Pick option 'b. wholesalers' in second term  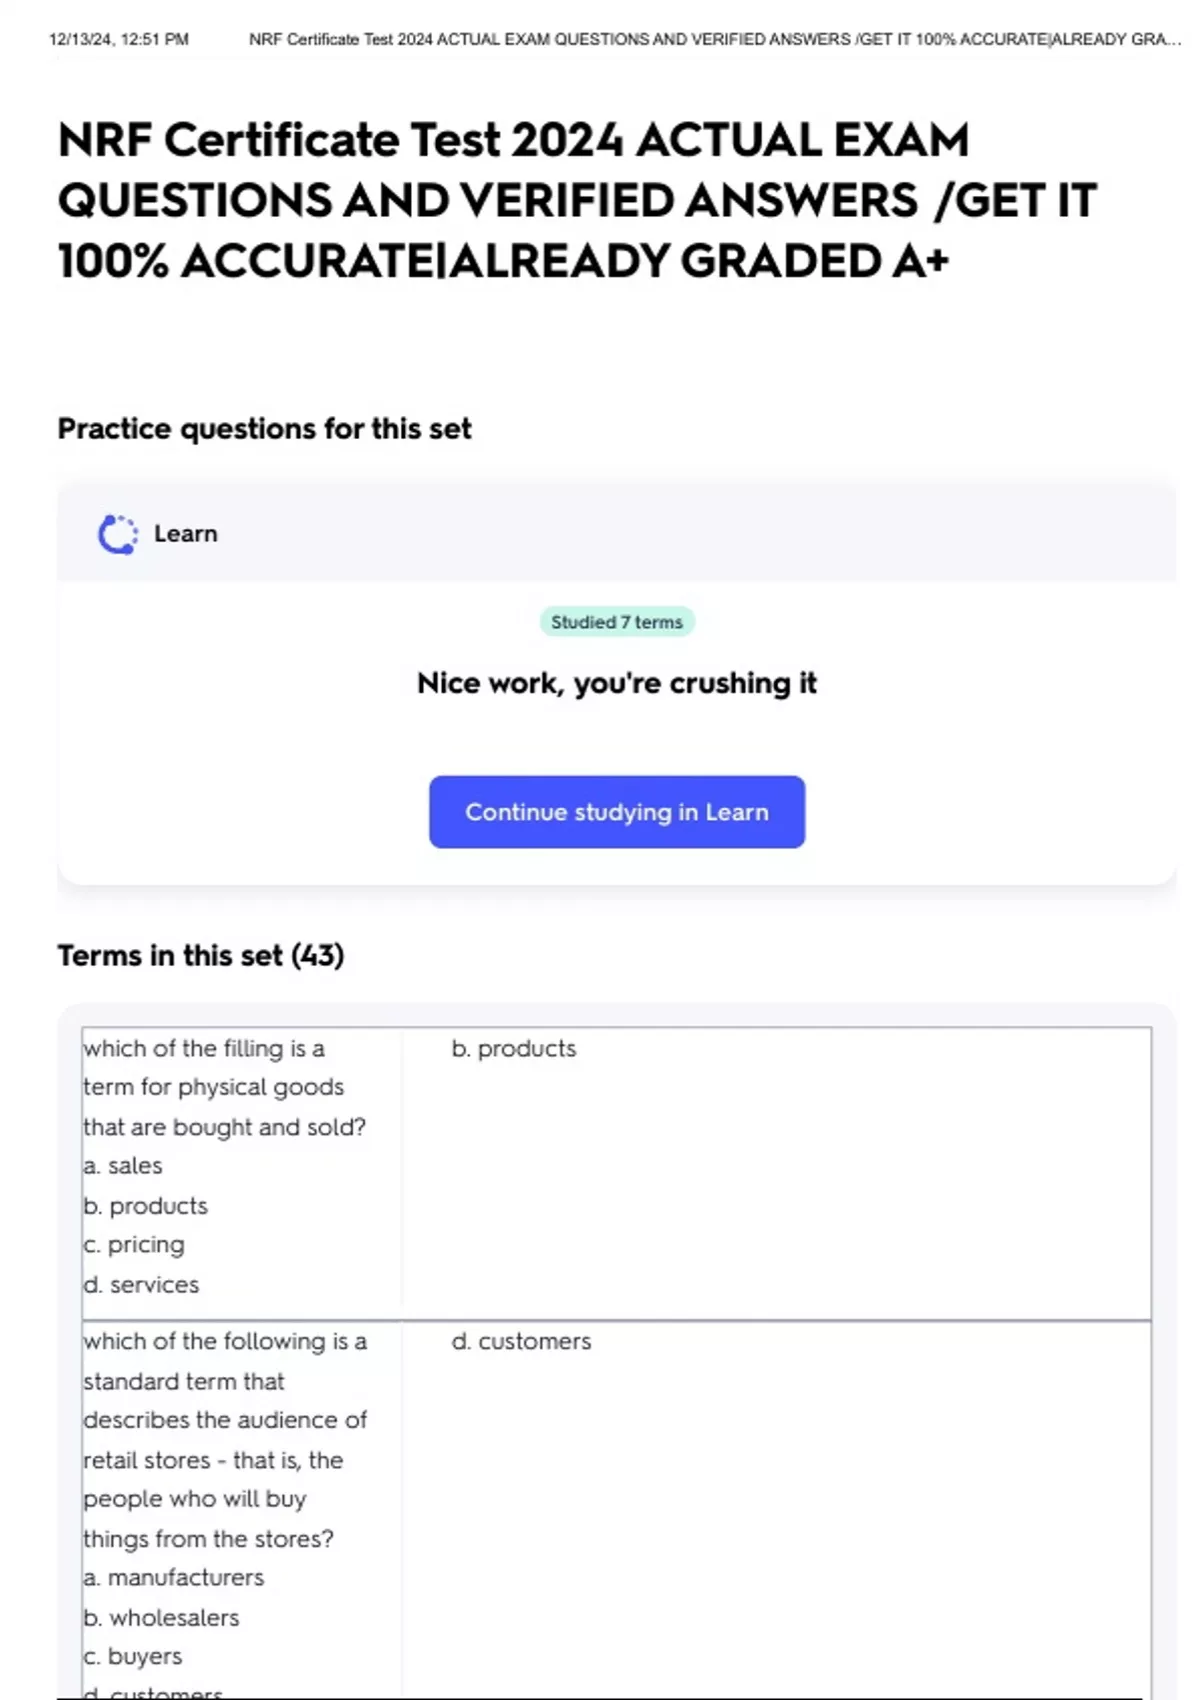point(161,1617)
